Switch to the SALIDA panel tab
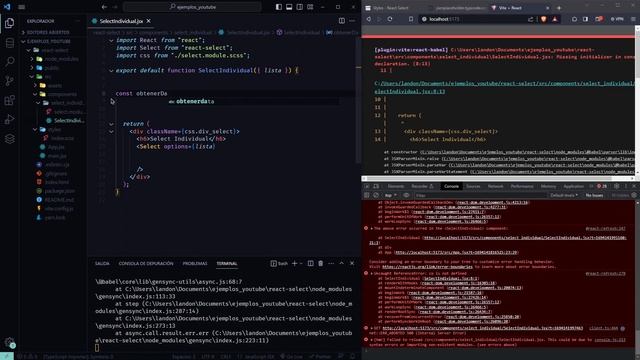Viewport: 640px width, 360px height. coord(102,264)
